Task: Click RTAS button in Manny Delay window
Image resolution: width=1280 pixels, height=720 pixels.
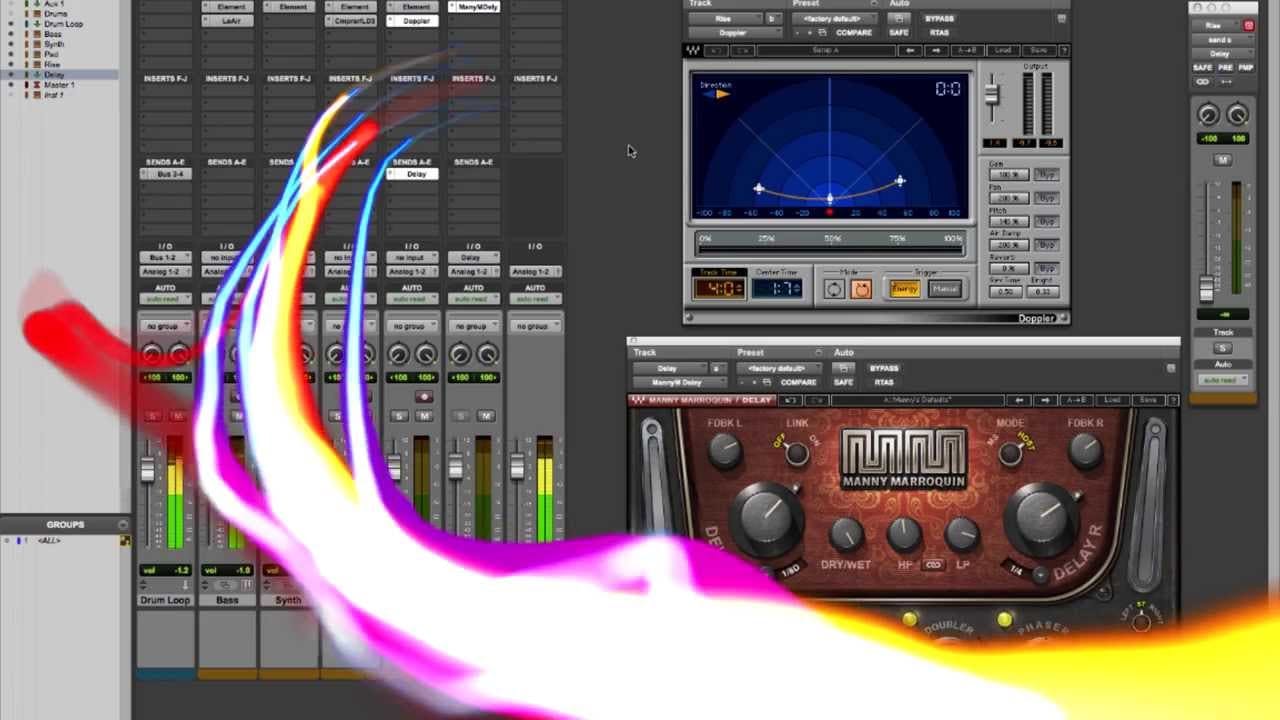Action: click(884, 382)
